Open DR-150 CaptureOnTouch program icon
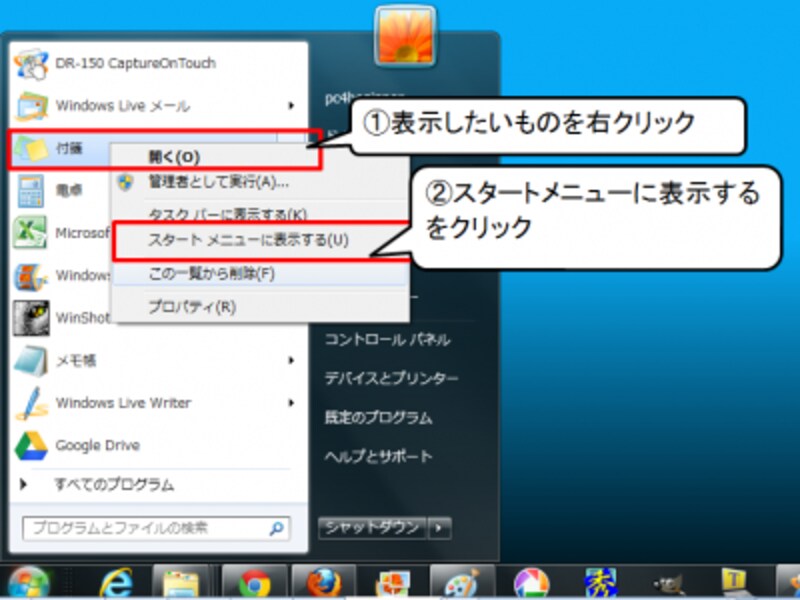Screen dimensions: 800x600 tap(31, 64)
